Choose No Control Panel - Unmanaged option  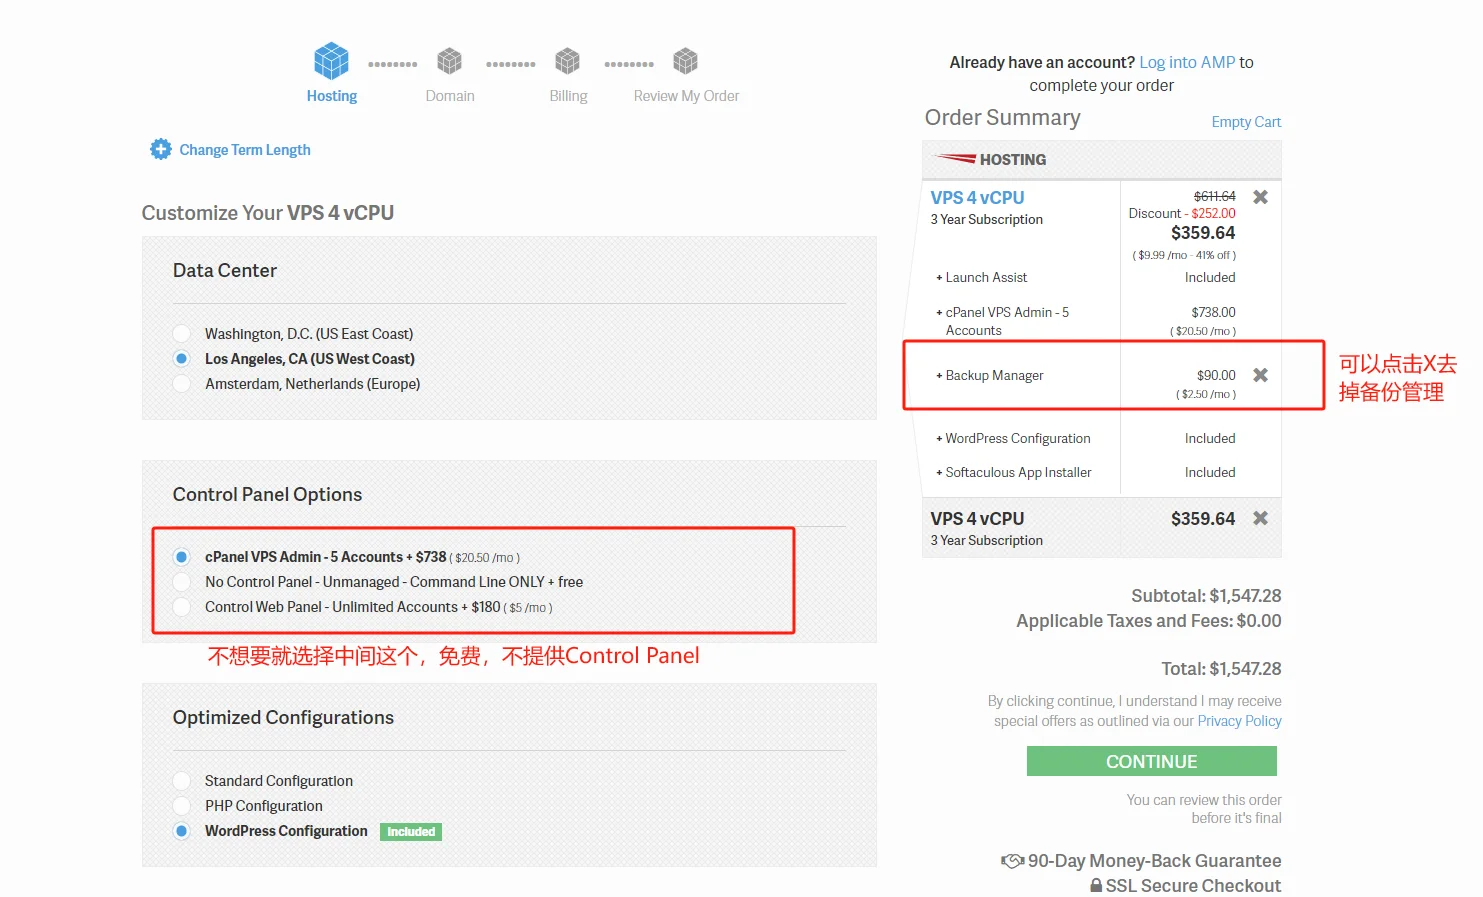pos(181,582)
